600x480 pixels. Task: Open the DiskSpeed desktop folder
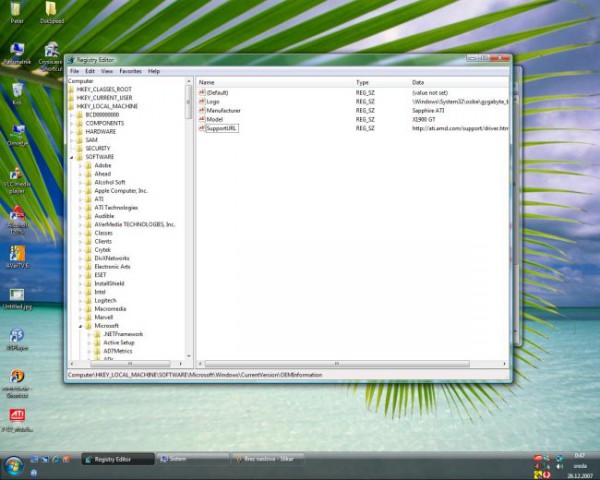coord(52,12)
